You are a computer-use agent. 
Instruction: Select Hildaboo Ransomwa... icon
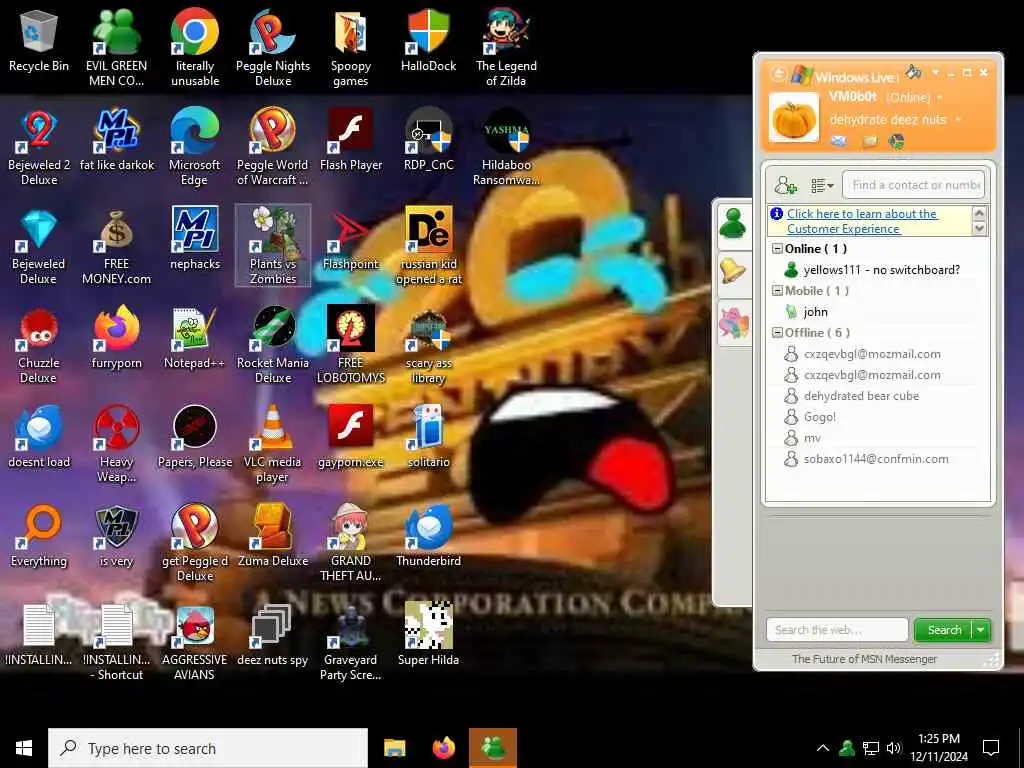coord(506,148)
